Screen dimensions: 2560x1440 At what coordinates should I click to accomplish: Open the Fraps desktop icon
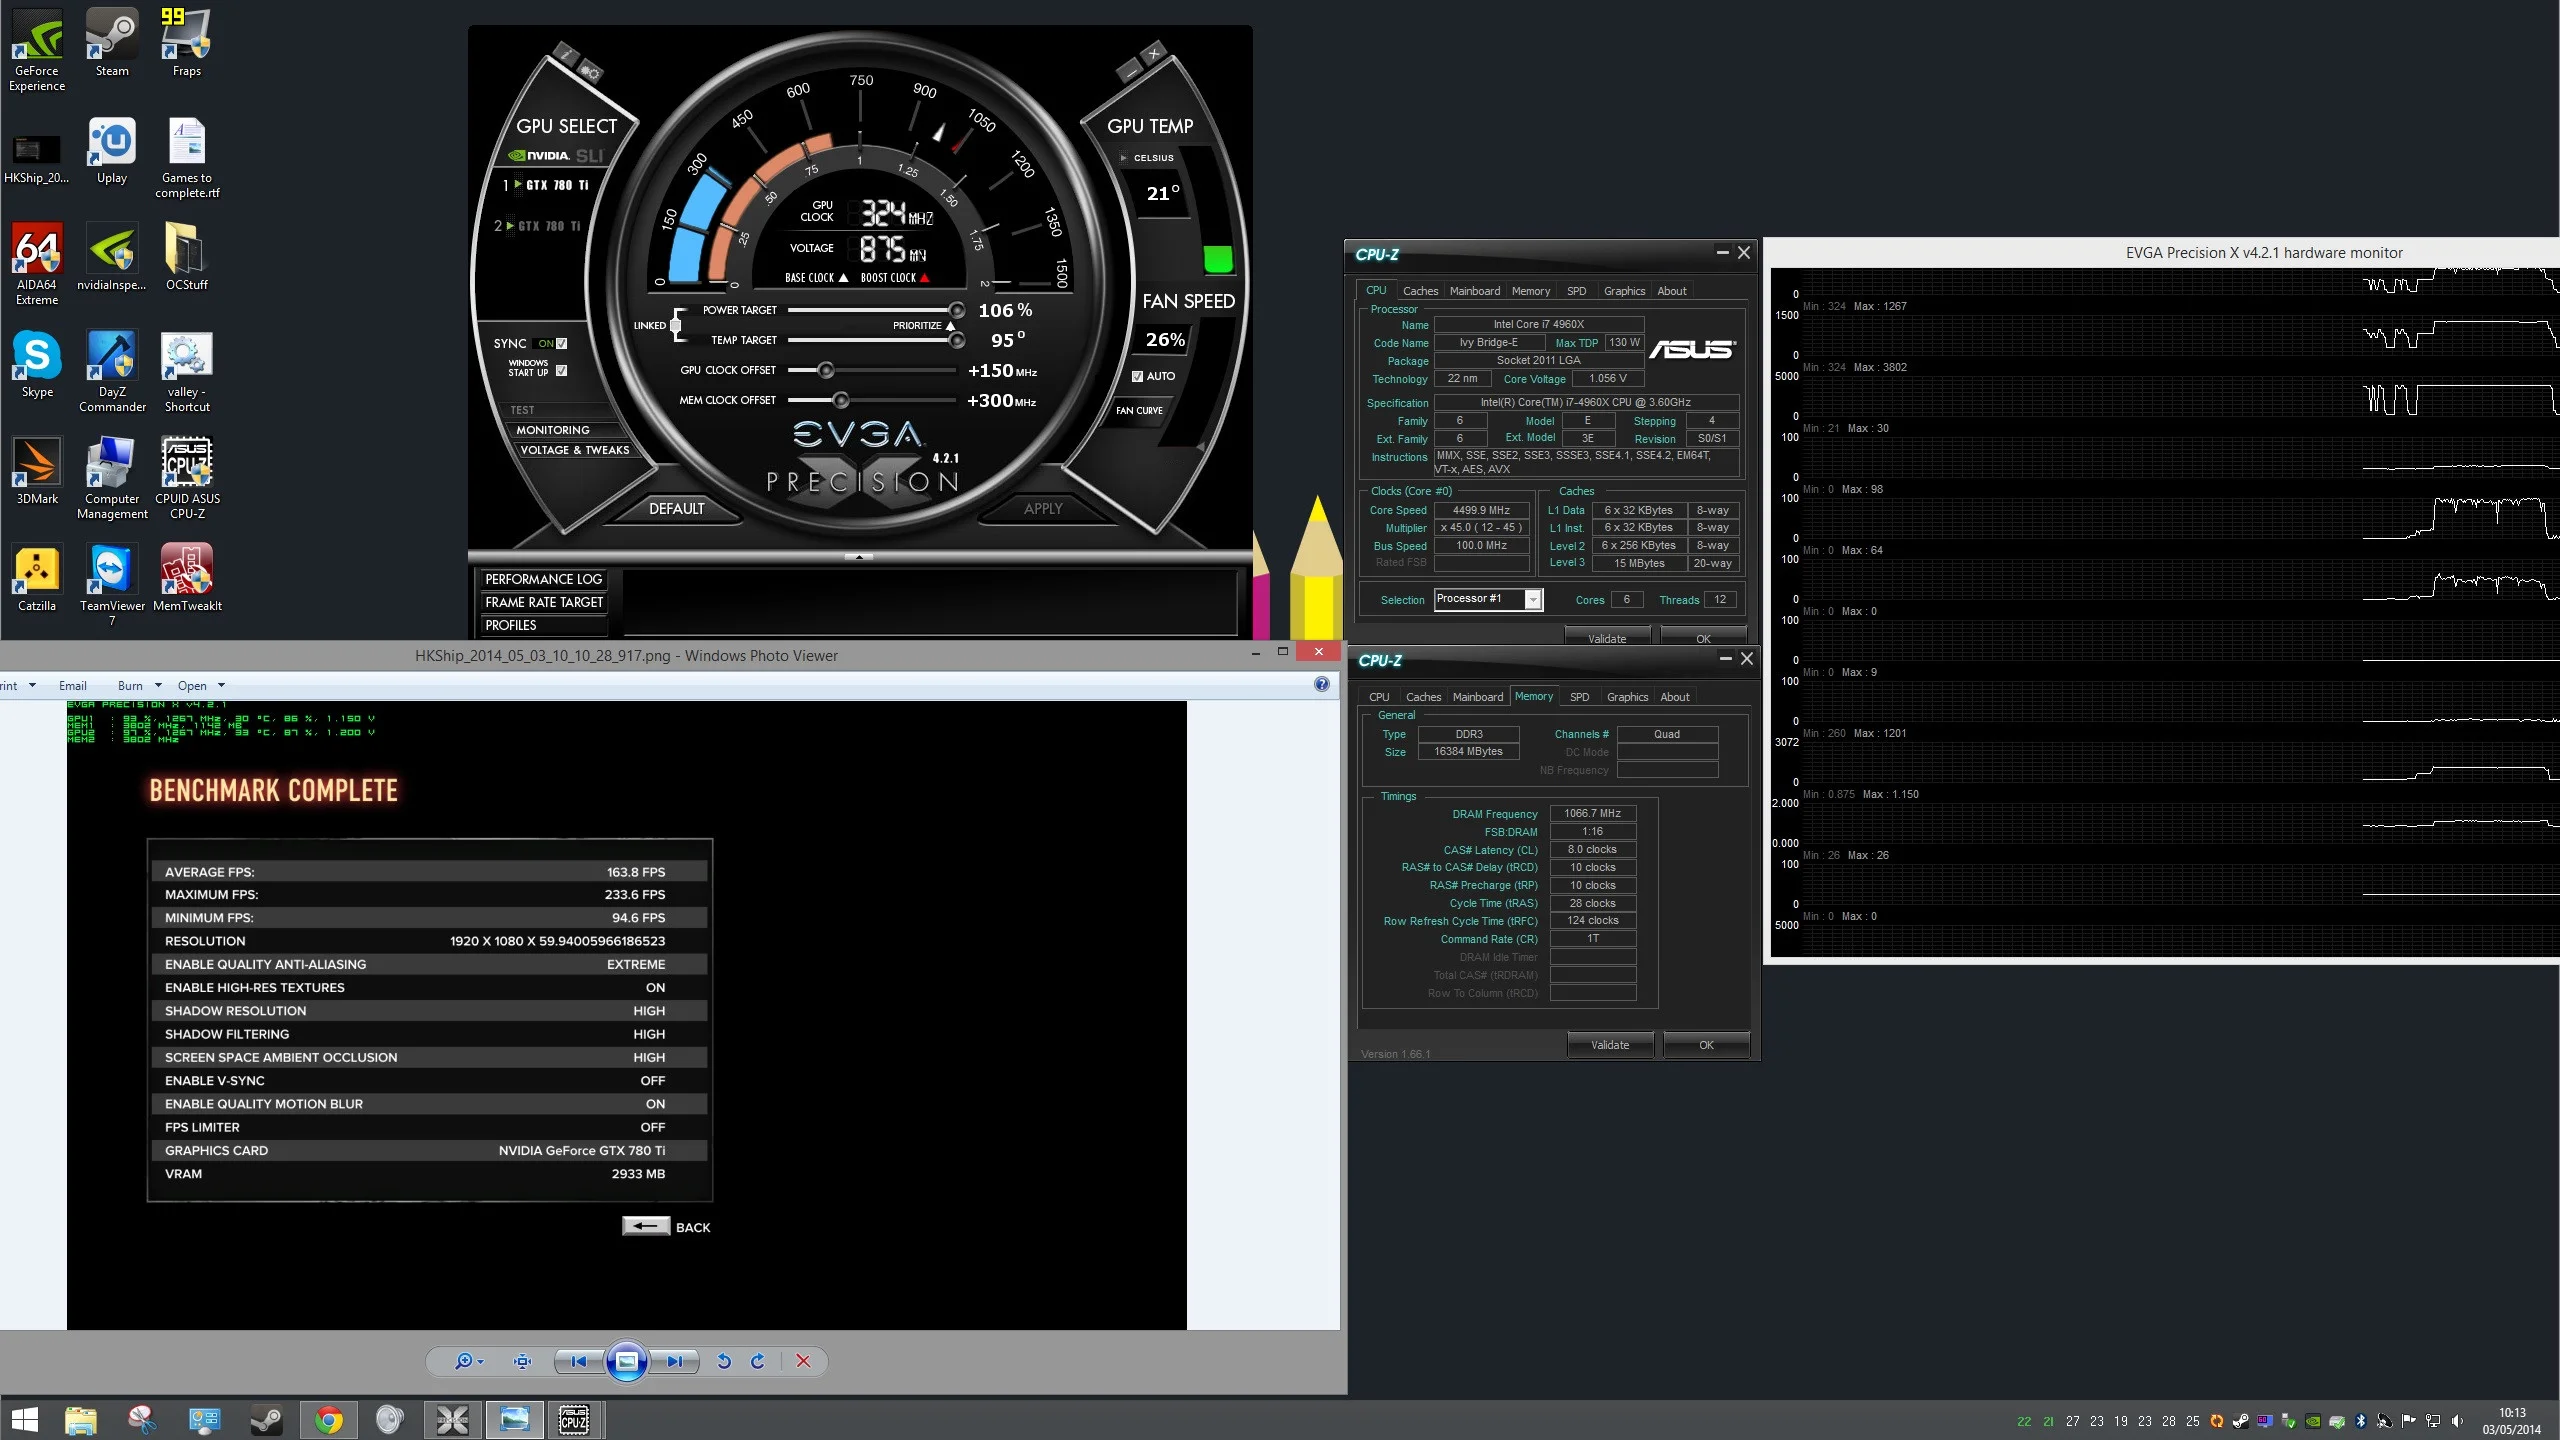tap(187, 44)
